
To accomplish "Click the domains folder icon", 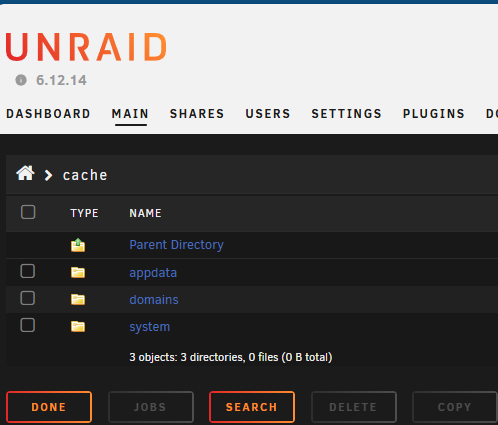I will pos(78,299).
